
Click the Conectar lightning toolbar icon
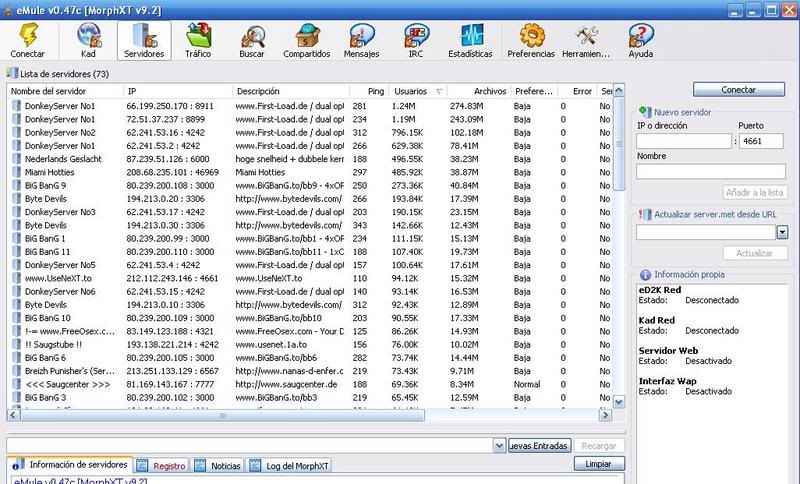28,35
